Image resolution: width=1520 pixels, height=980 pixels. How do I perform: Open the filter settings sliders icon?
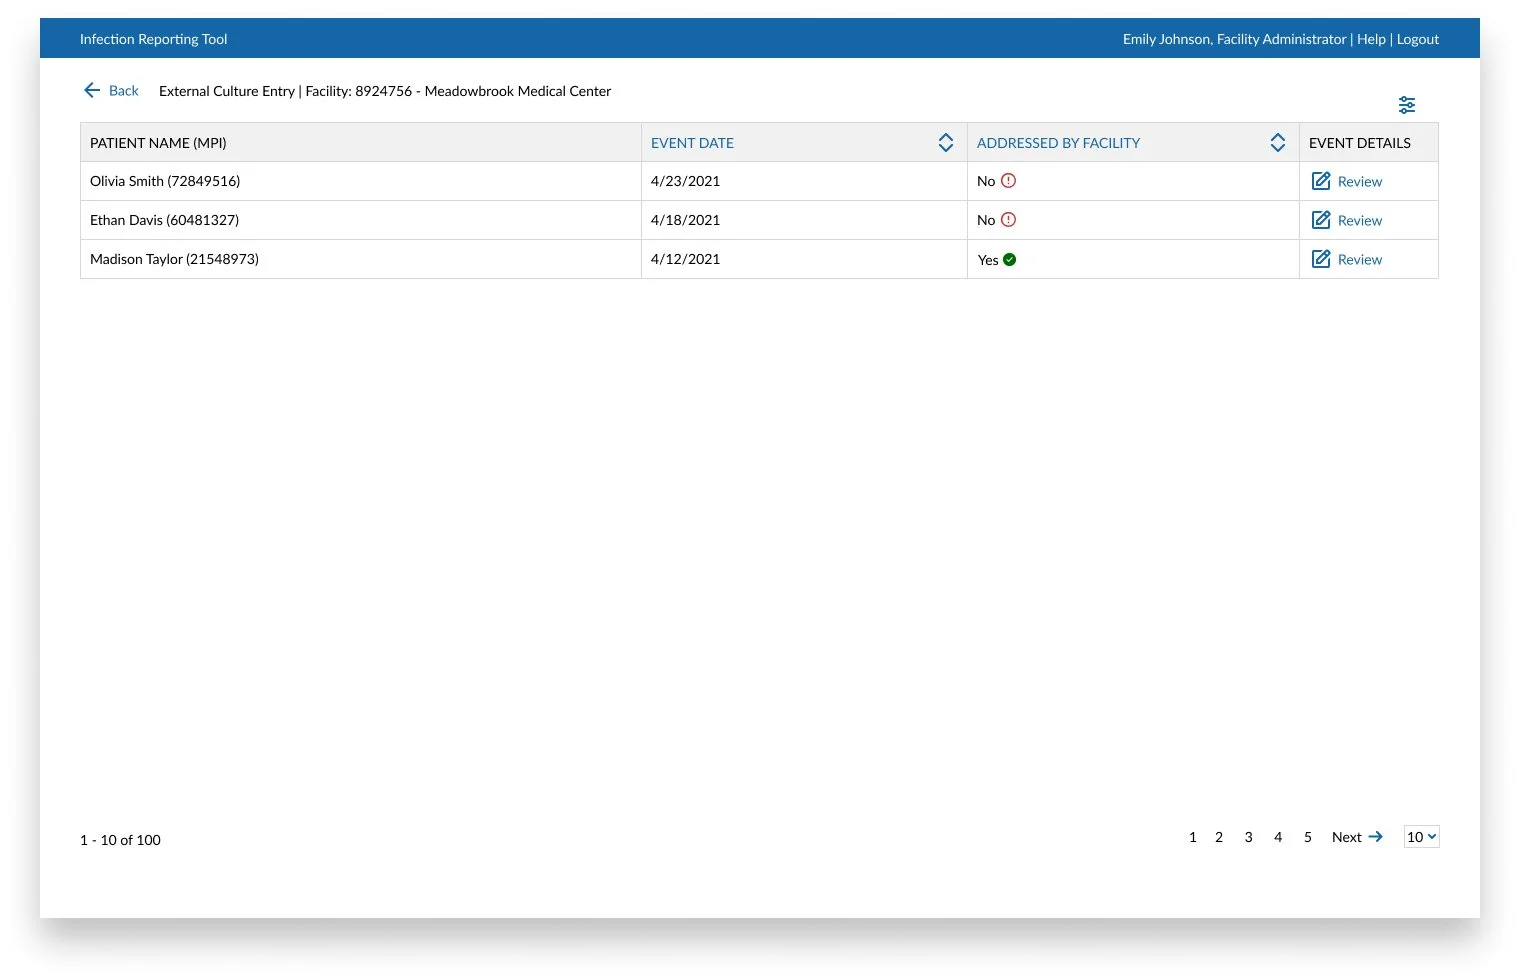tap(1407, 105)
